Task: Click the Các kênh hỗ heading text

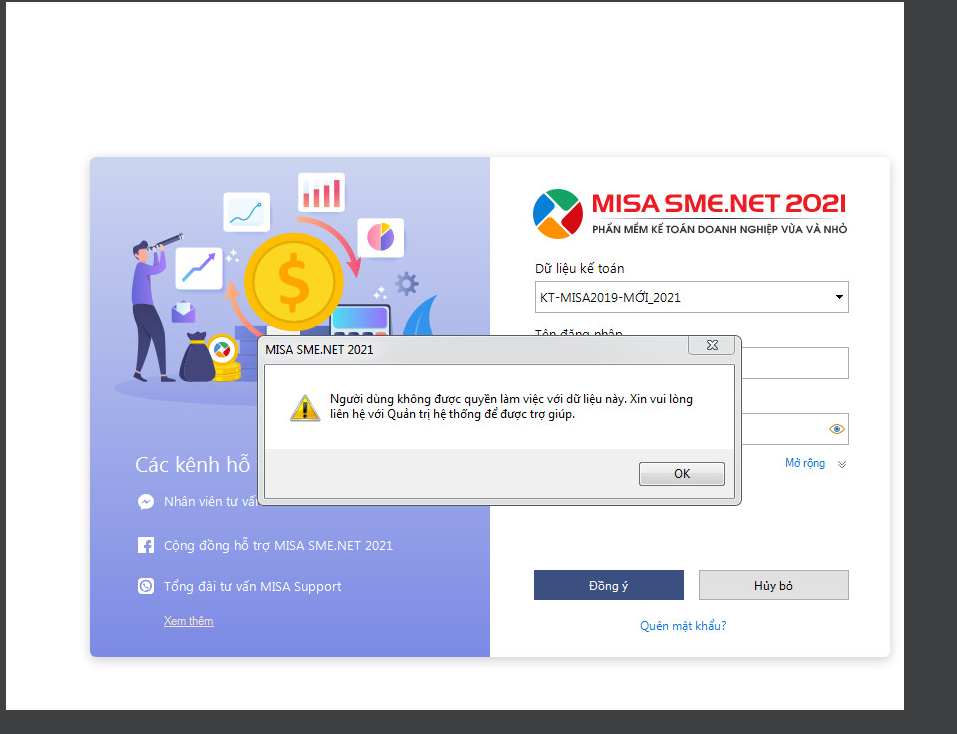Action: 193,465
